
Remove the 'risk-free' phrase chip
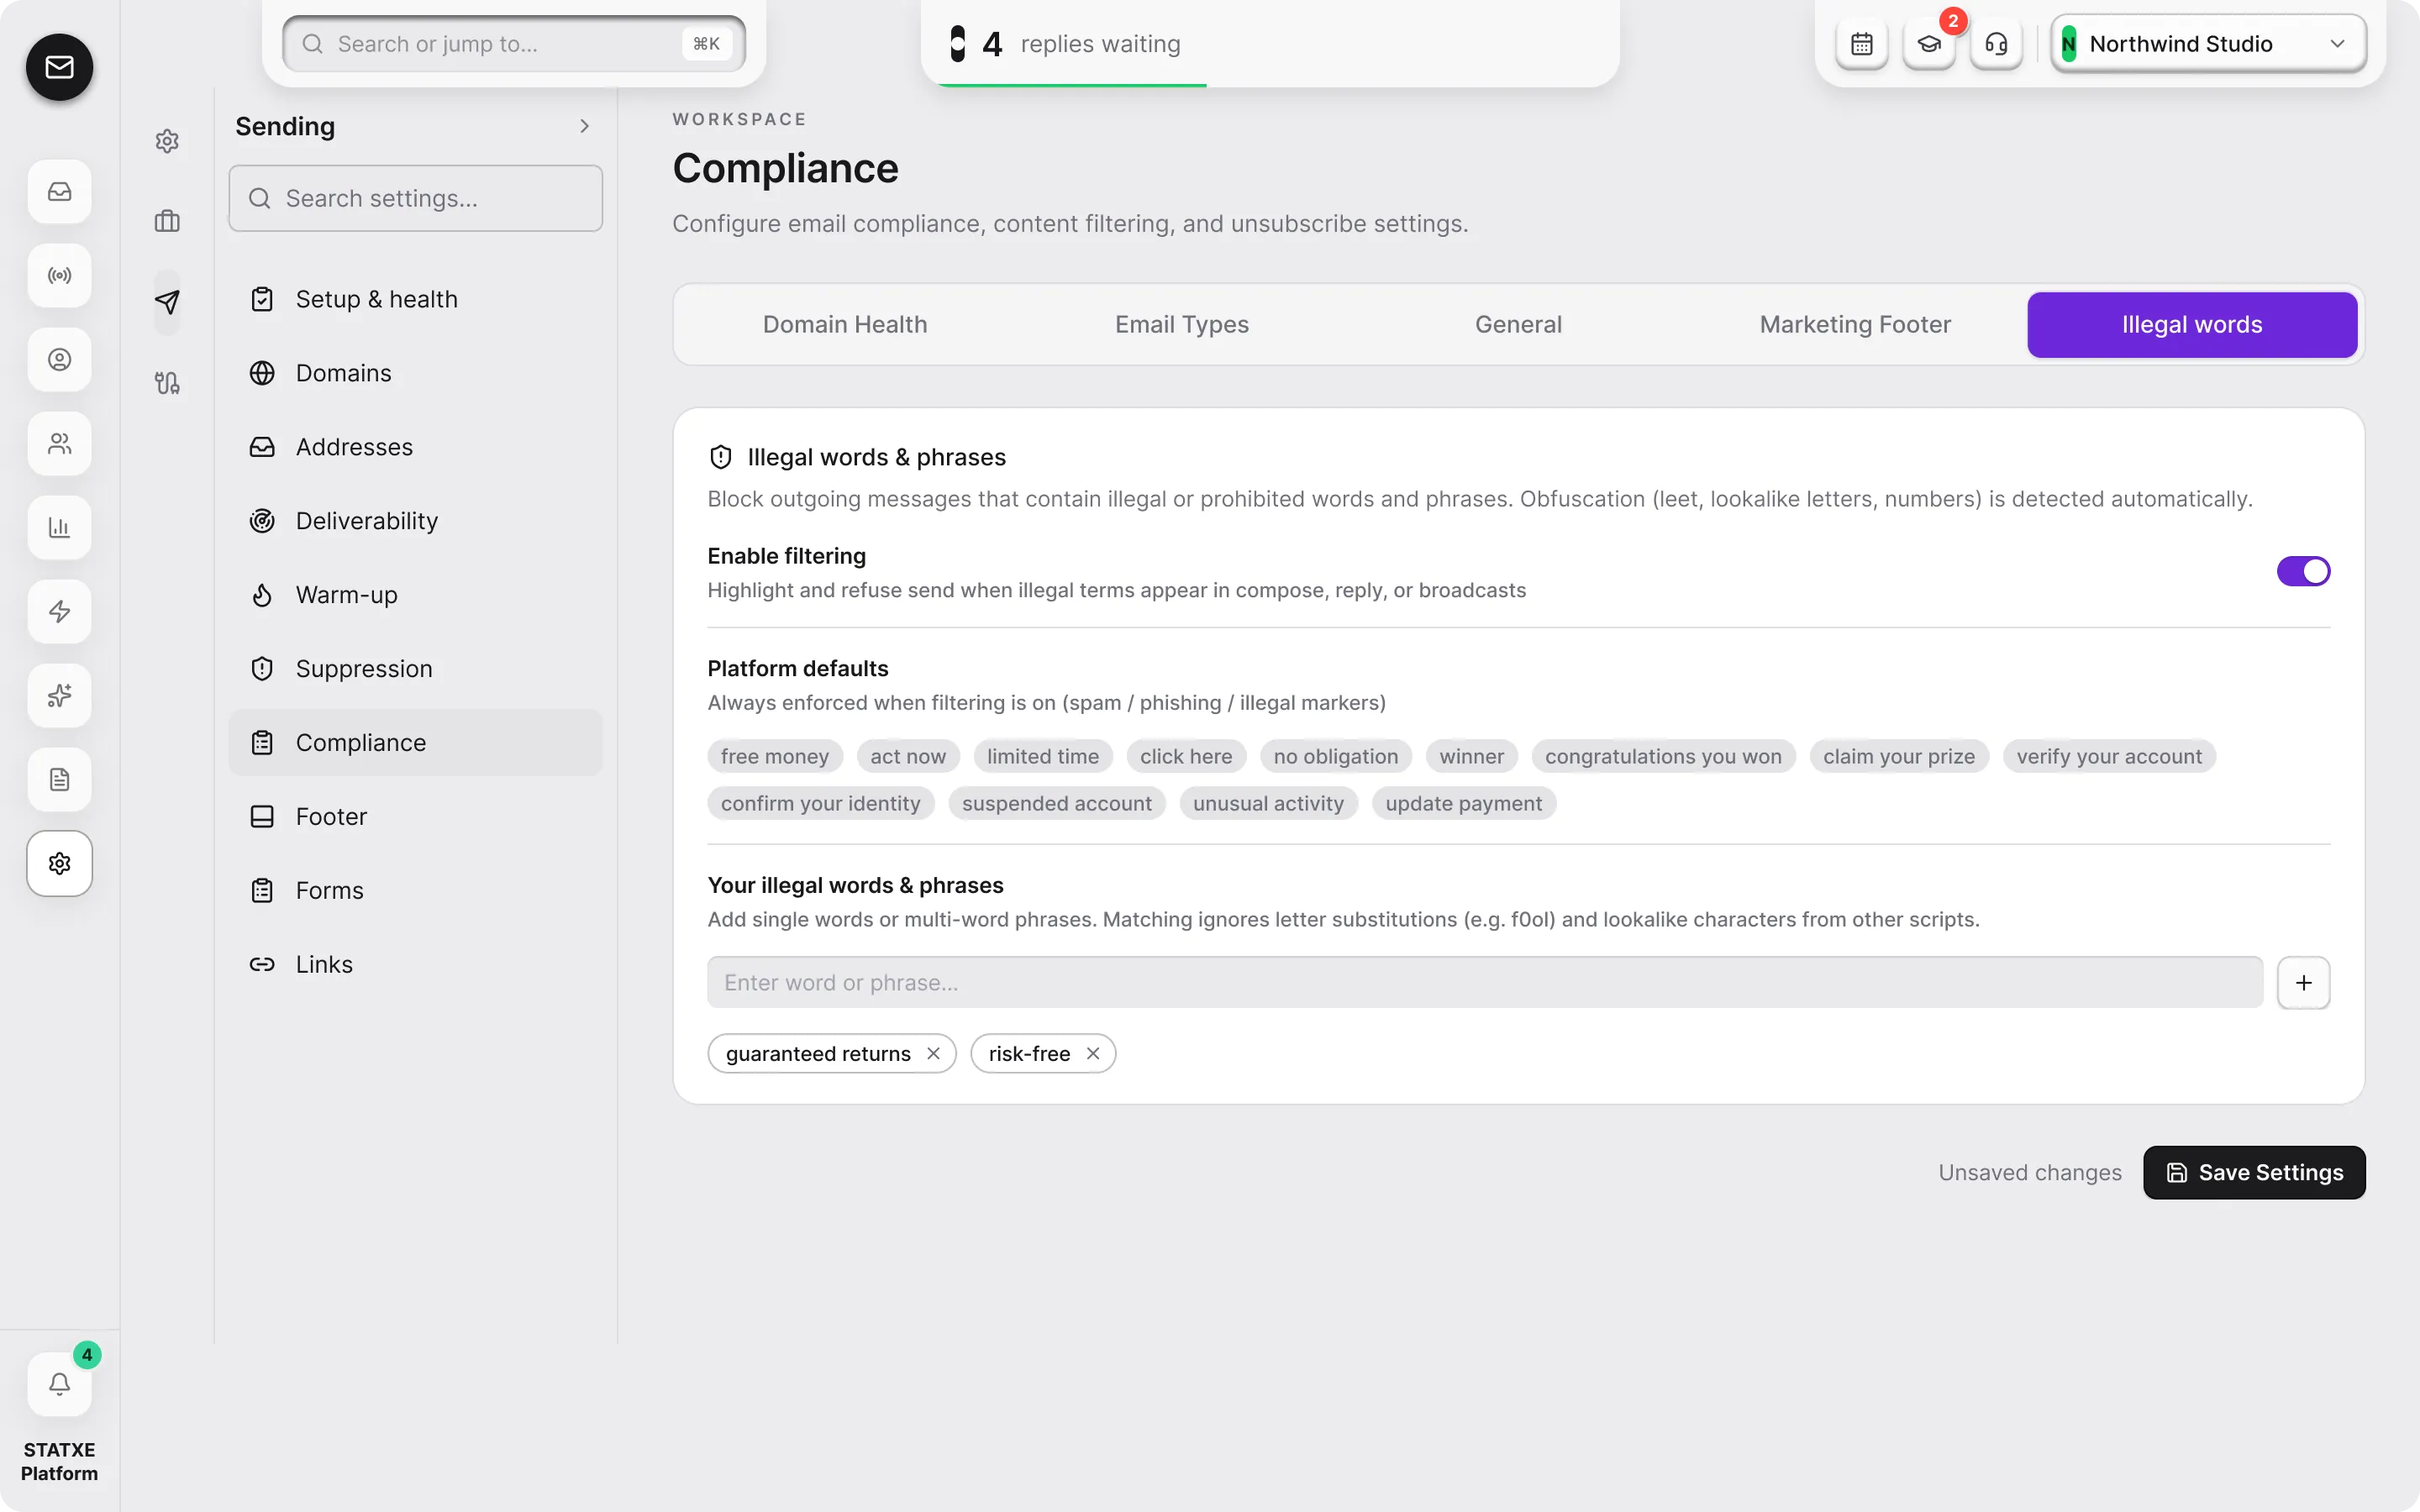1092,1053
